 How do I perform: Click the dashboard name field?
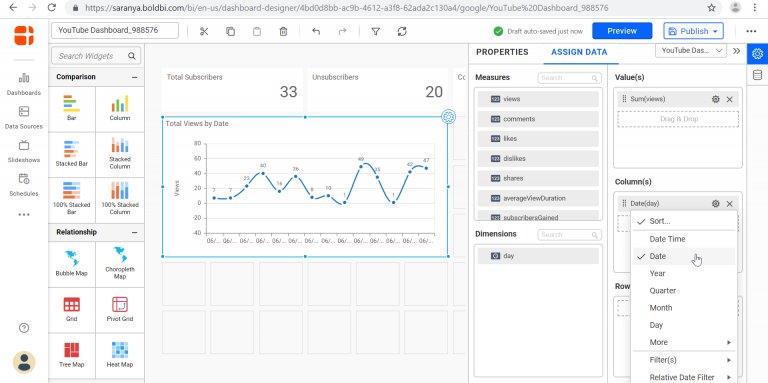point(115,30)
